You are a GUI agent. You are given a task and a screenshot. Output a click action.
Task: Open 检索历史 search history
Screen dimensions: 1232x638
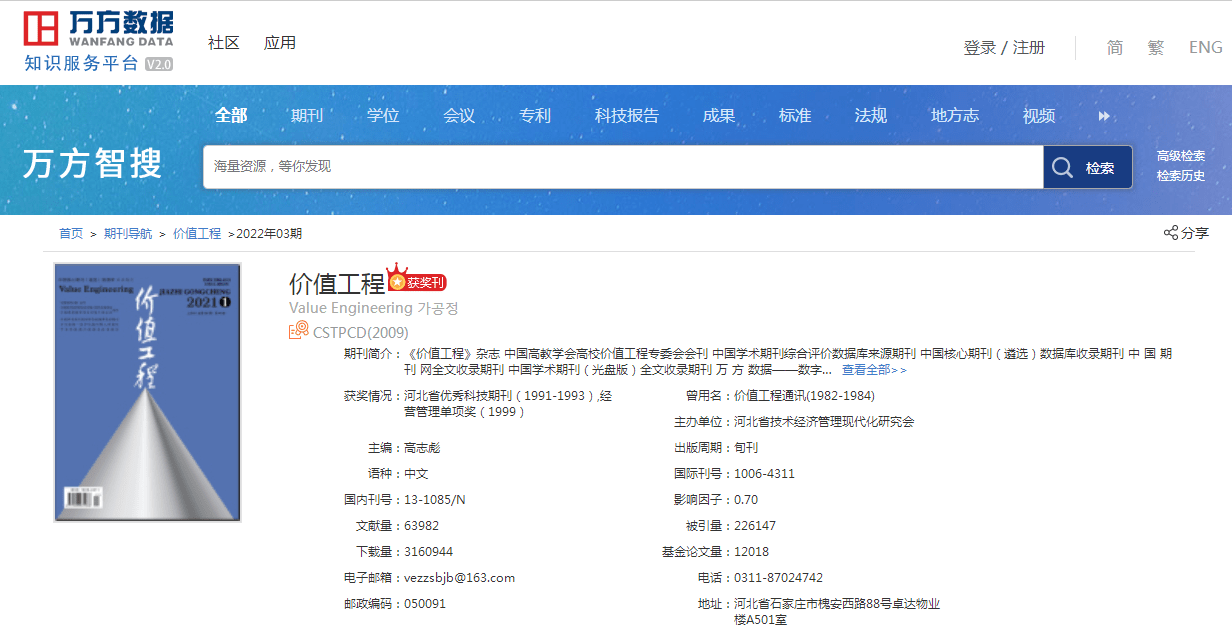(1181, 176)
